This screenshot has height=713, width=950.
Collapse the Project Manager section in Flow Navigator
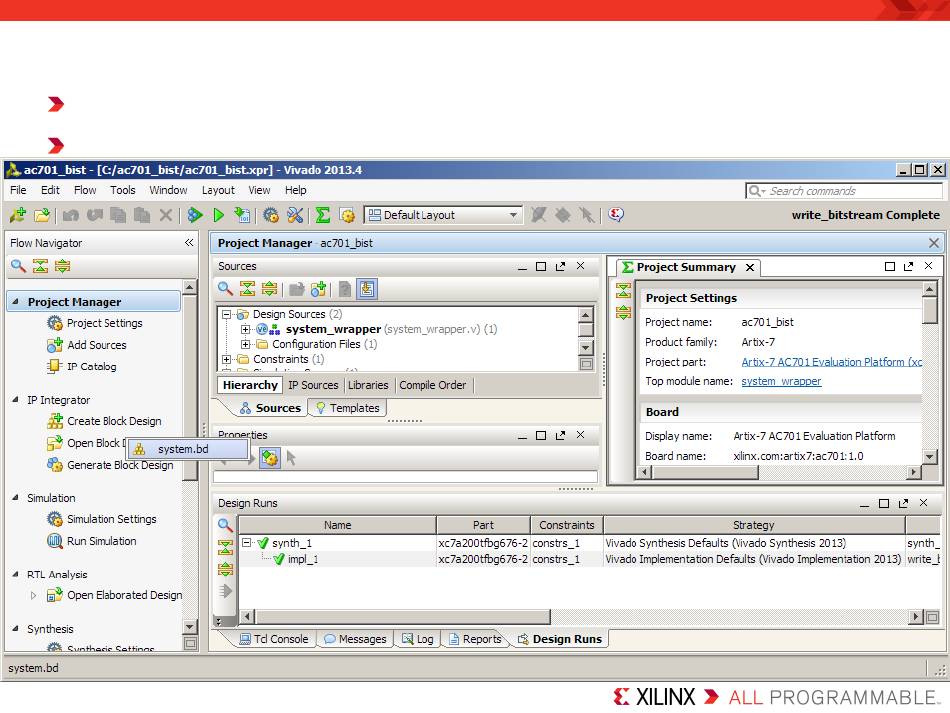click(15, 301)
